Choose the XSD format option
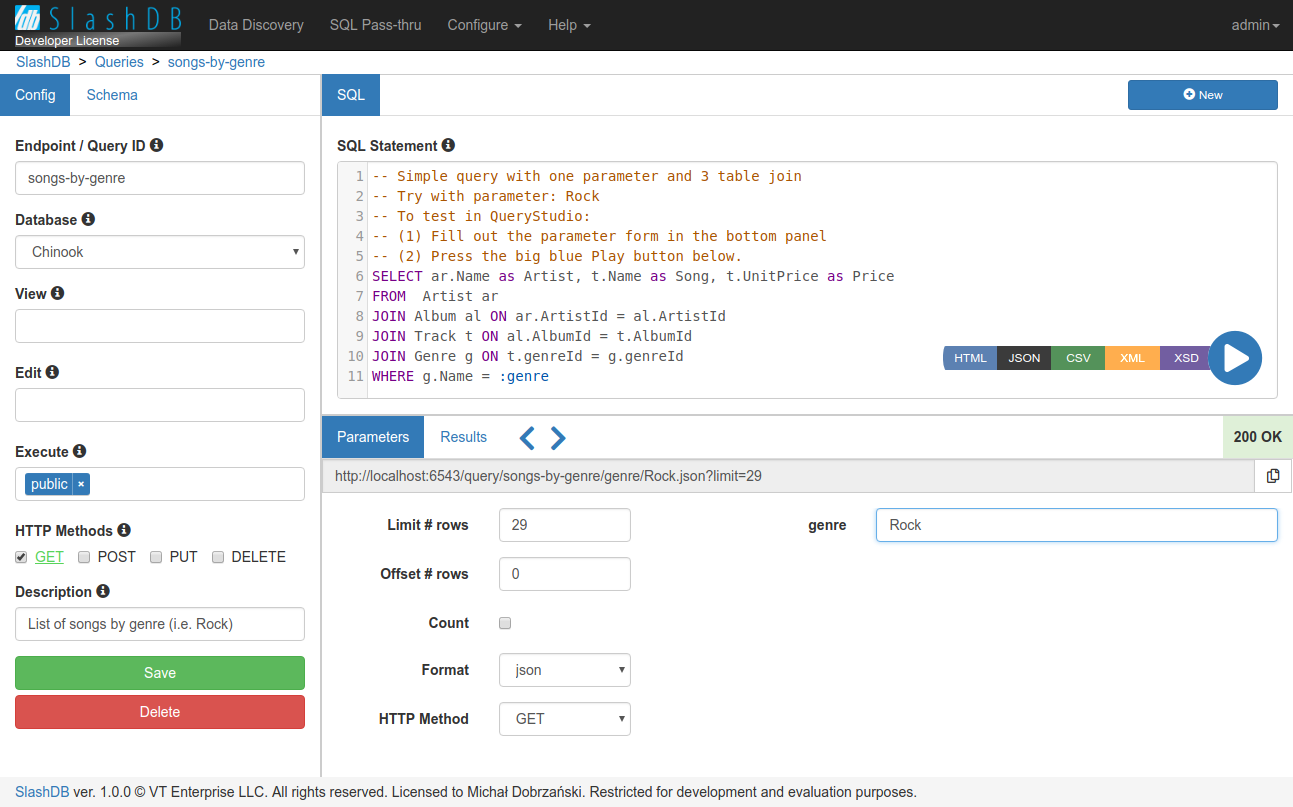Image resolution: width=1293 pixels, height=807 pixels. (x=1185, y=357)
